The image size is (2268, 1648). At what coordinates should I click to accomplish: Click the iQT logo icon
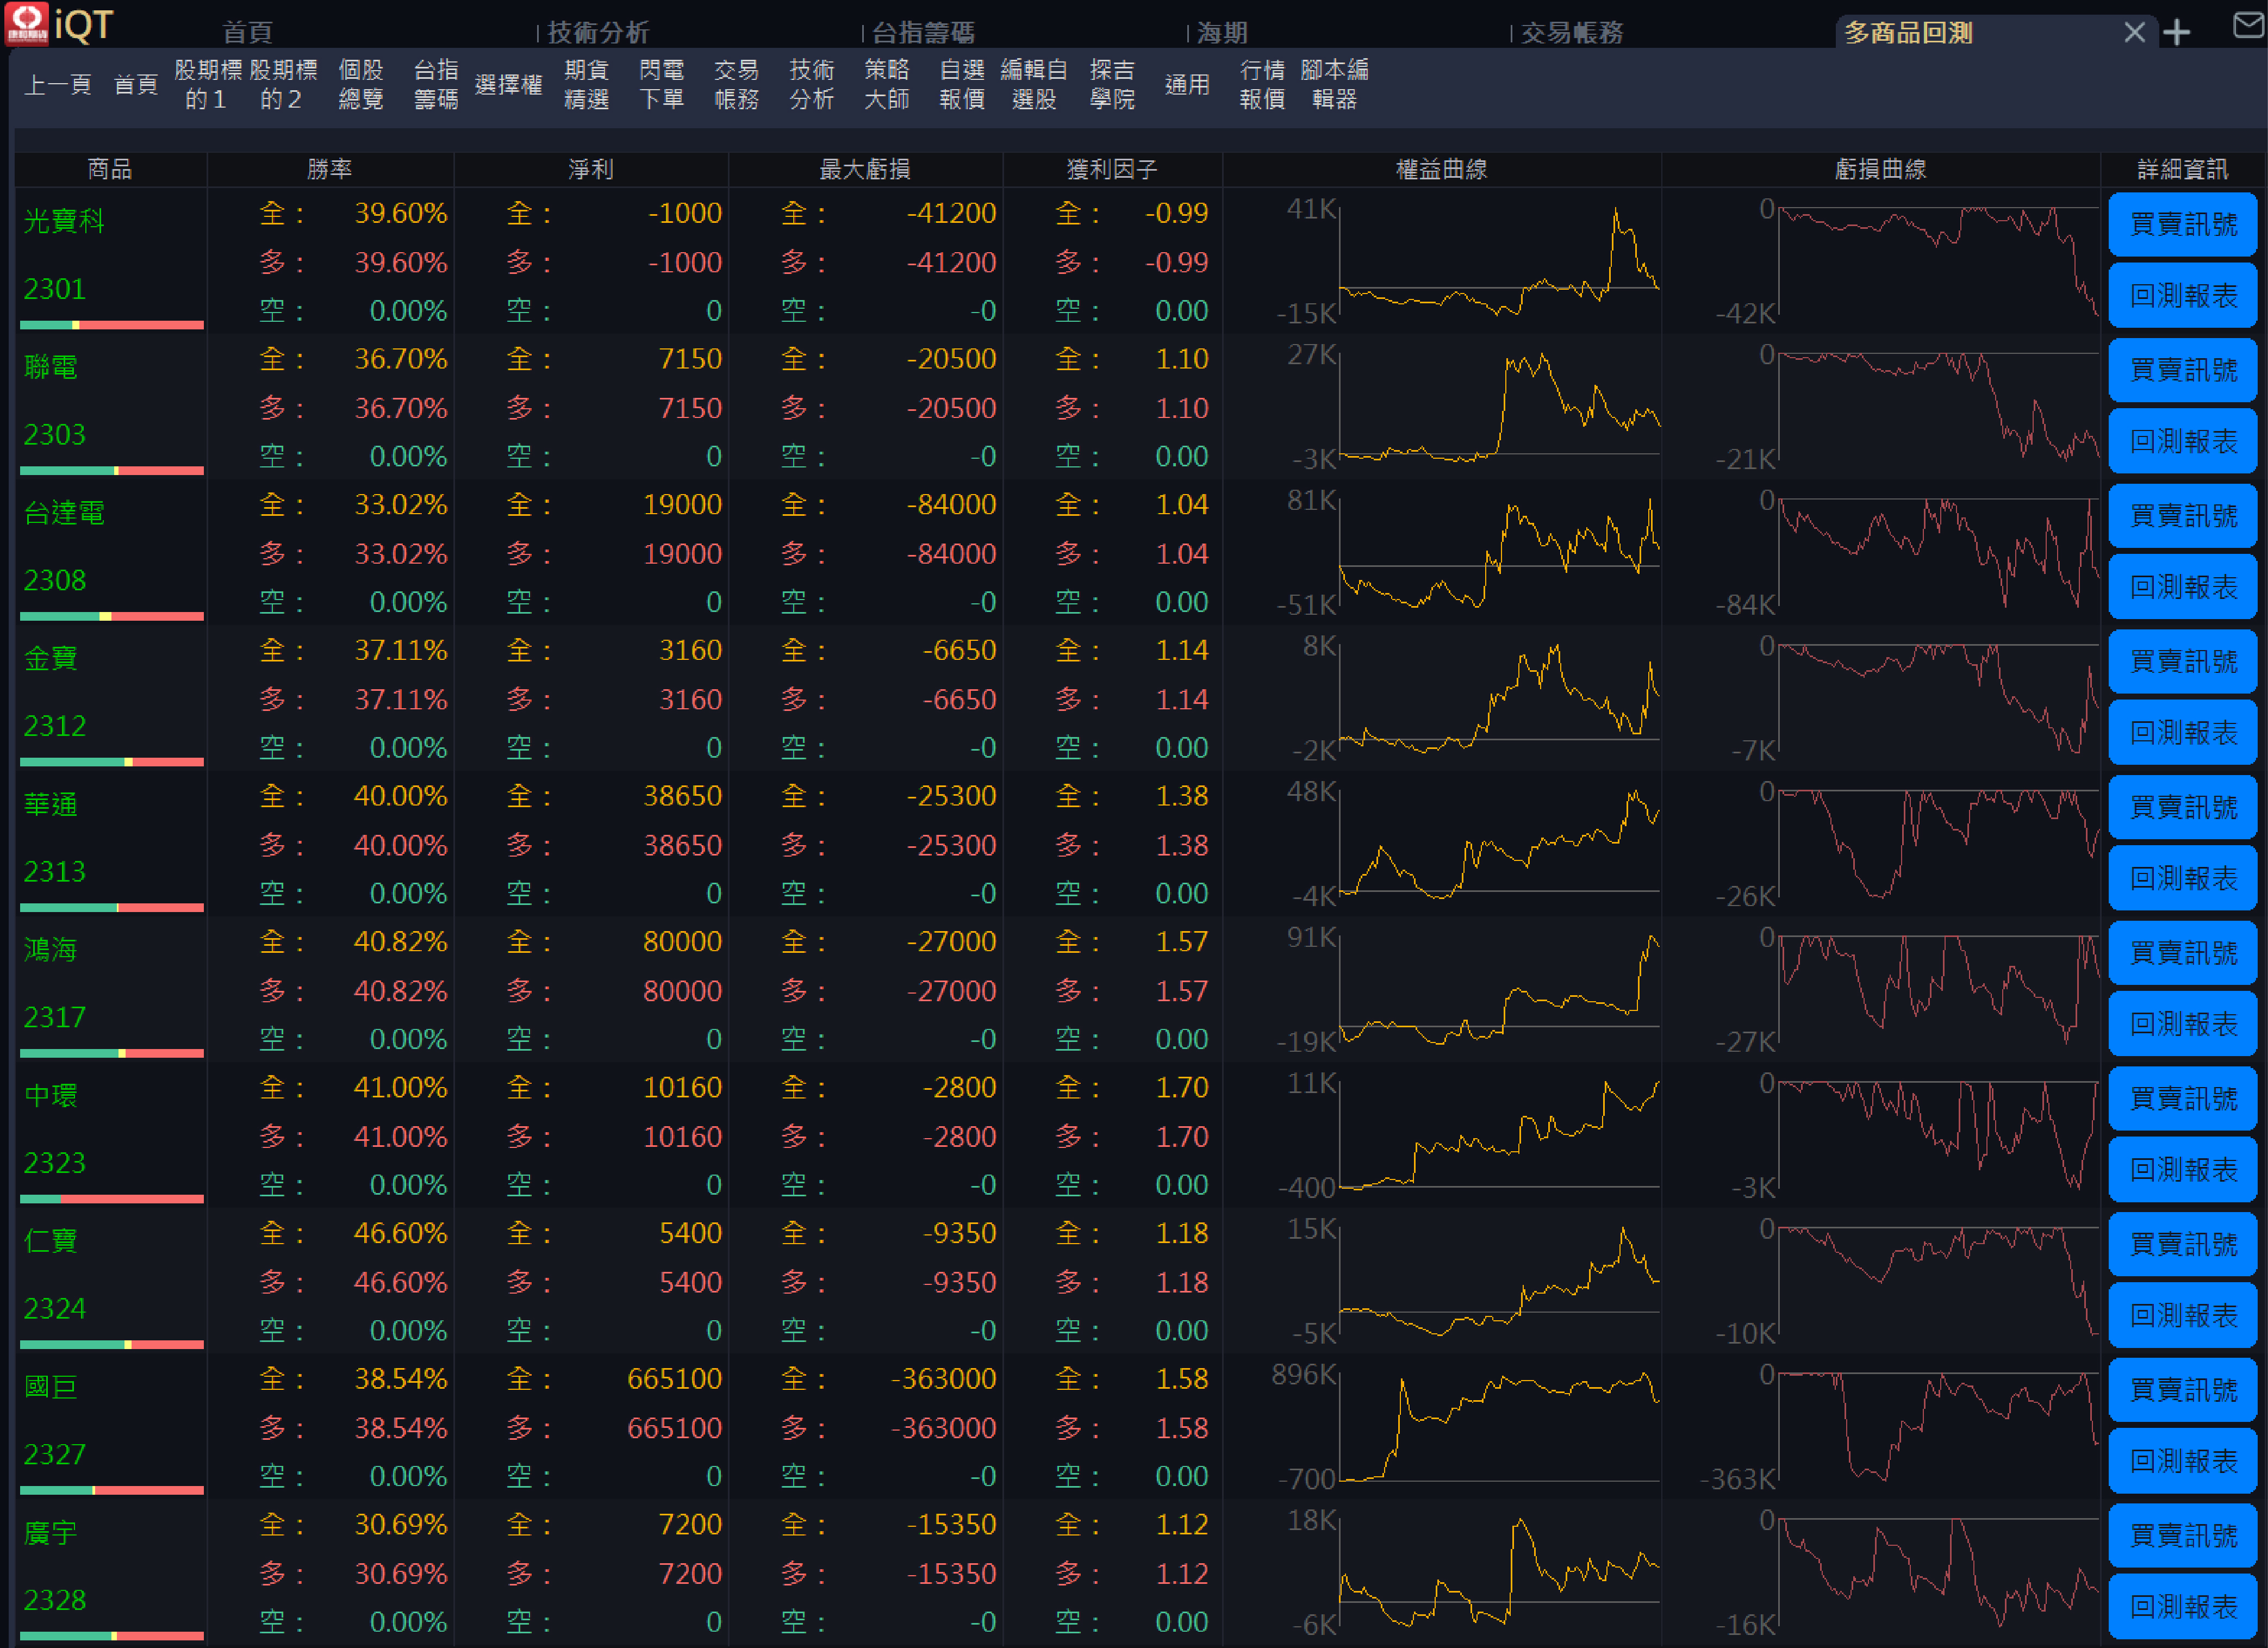27,22
